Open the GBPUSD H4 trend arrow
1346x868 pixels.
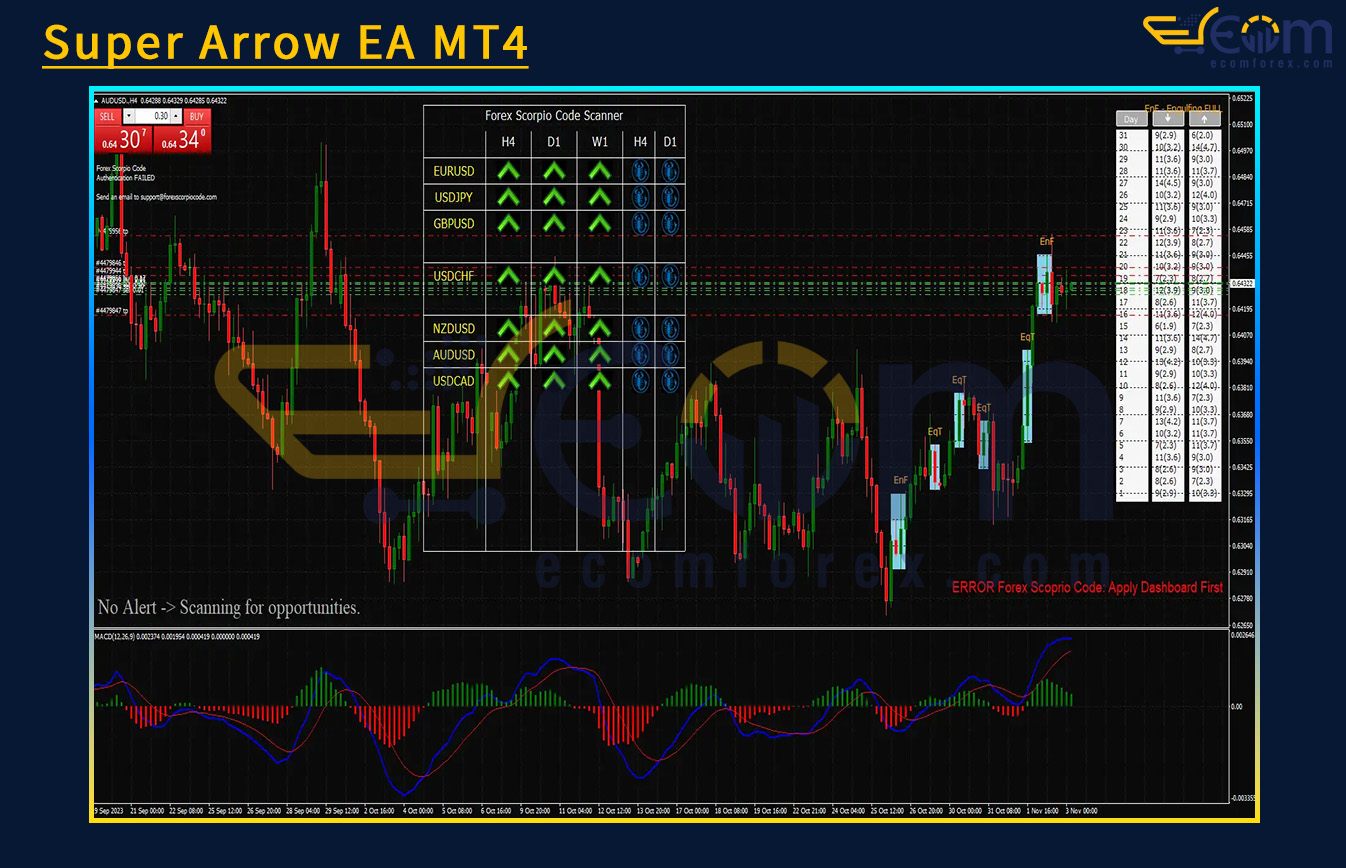[509, 223]
